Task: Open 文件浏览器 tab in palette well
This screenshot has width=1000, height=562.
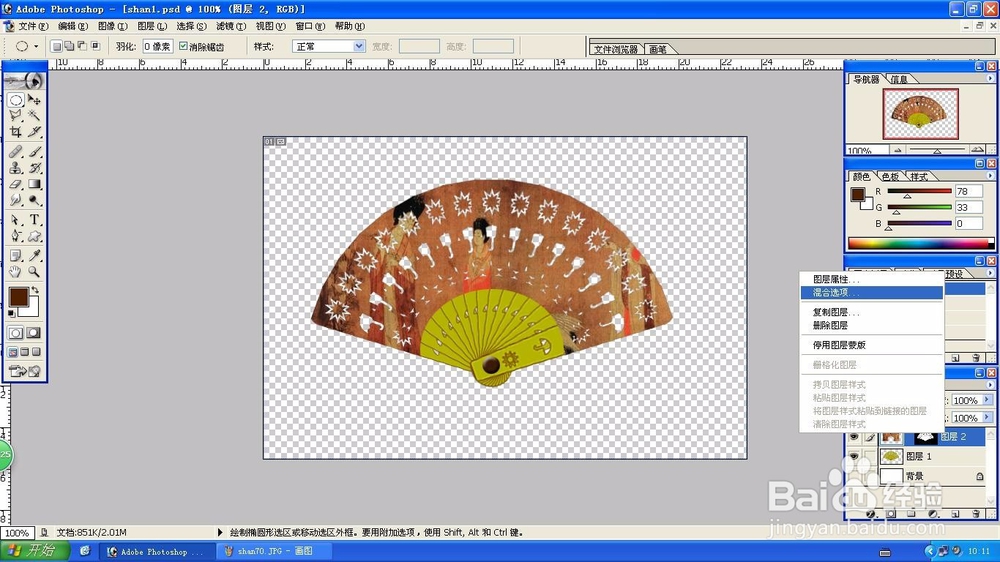Action: pyautogui.click(x=615, y=49)
